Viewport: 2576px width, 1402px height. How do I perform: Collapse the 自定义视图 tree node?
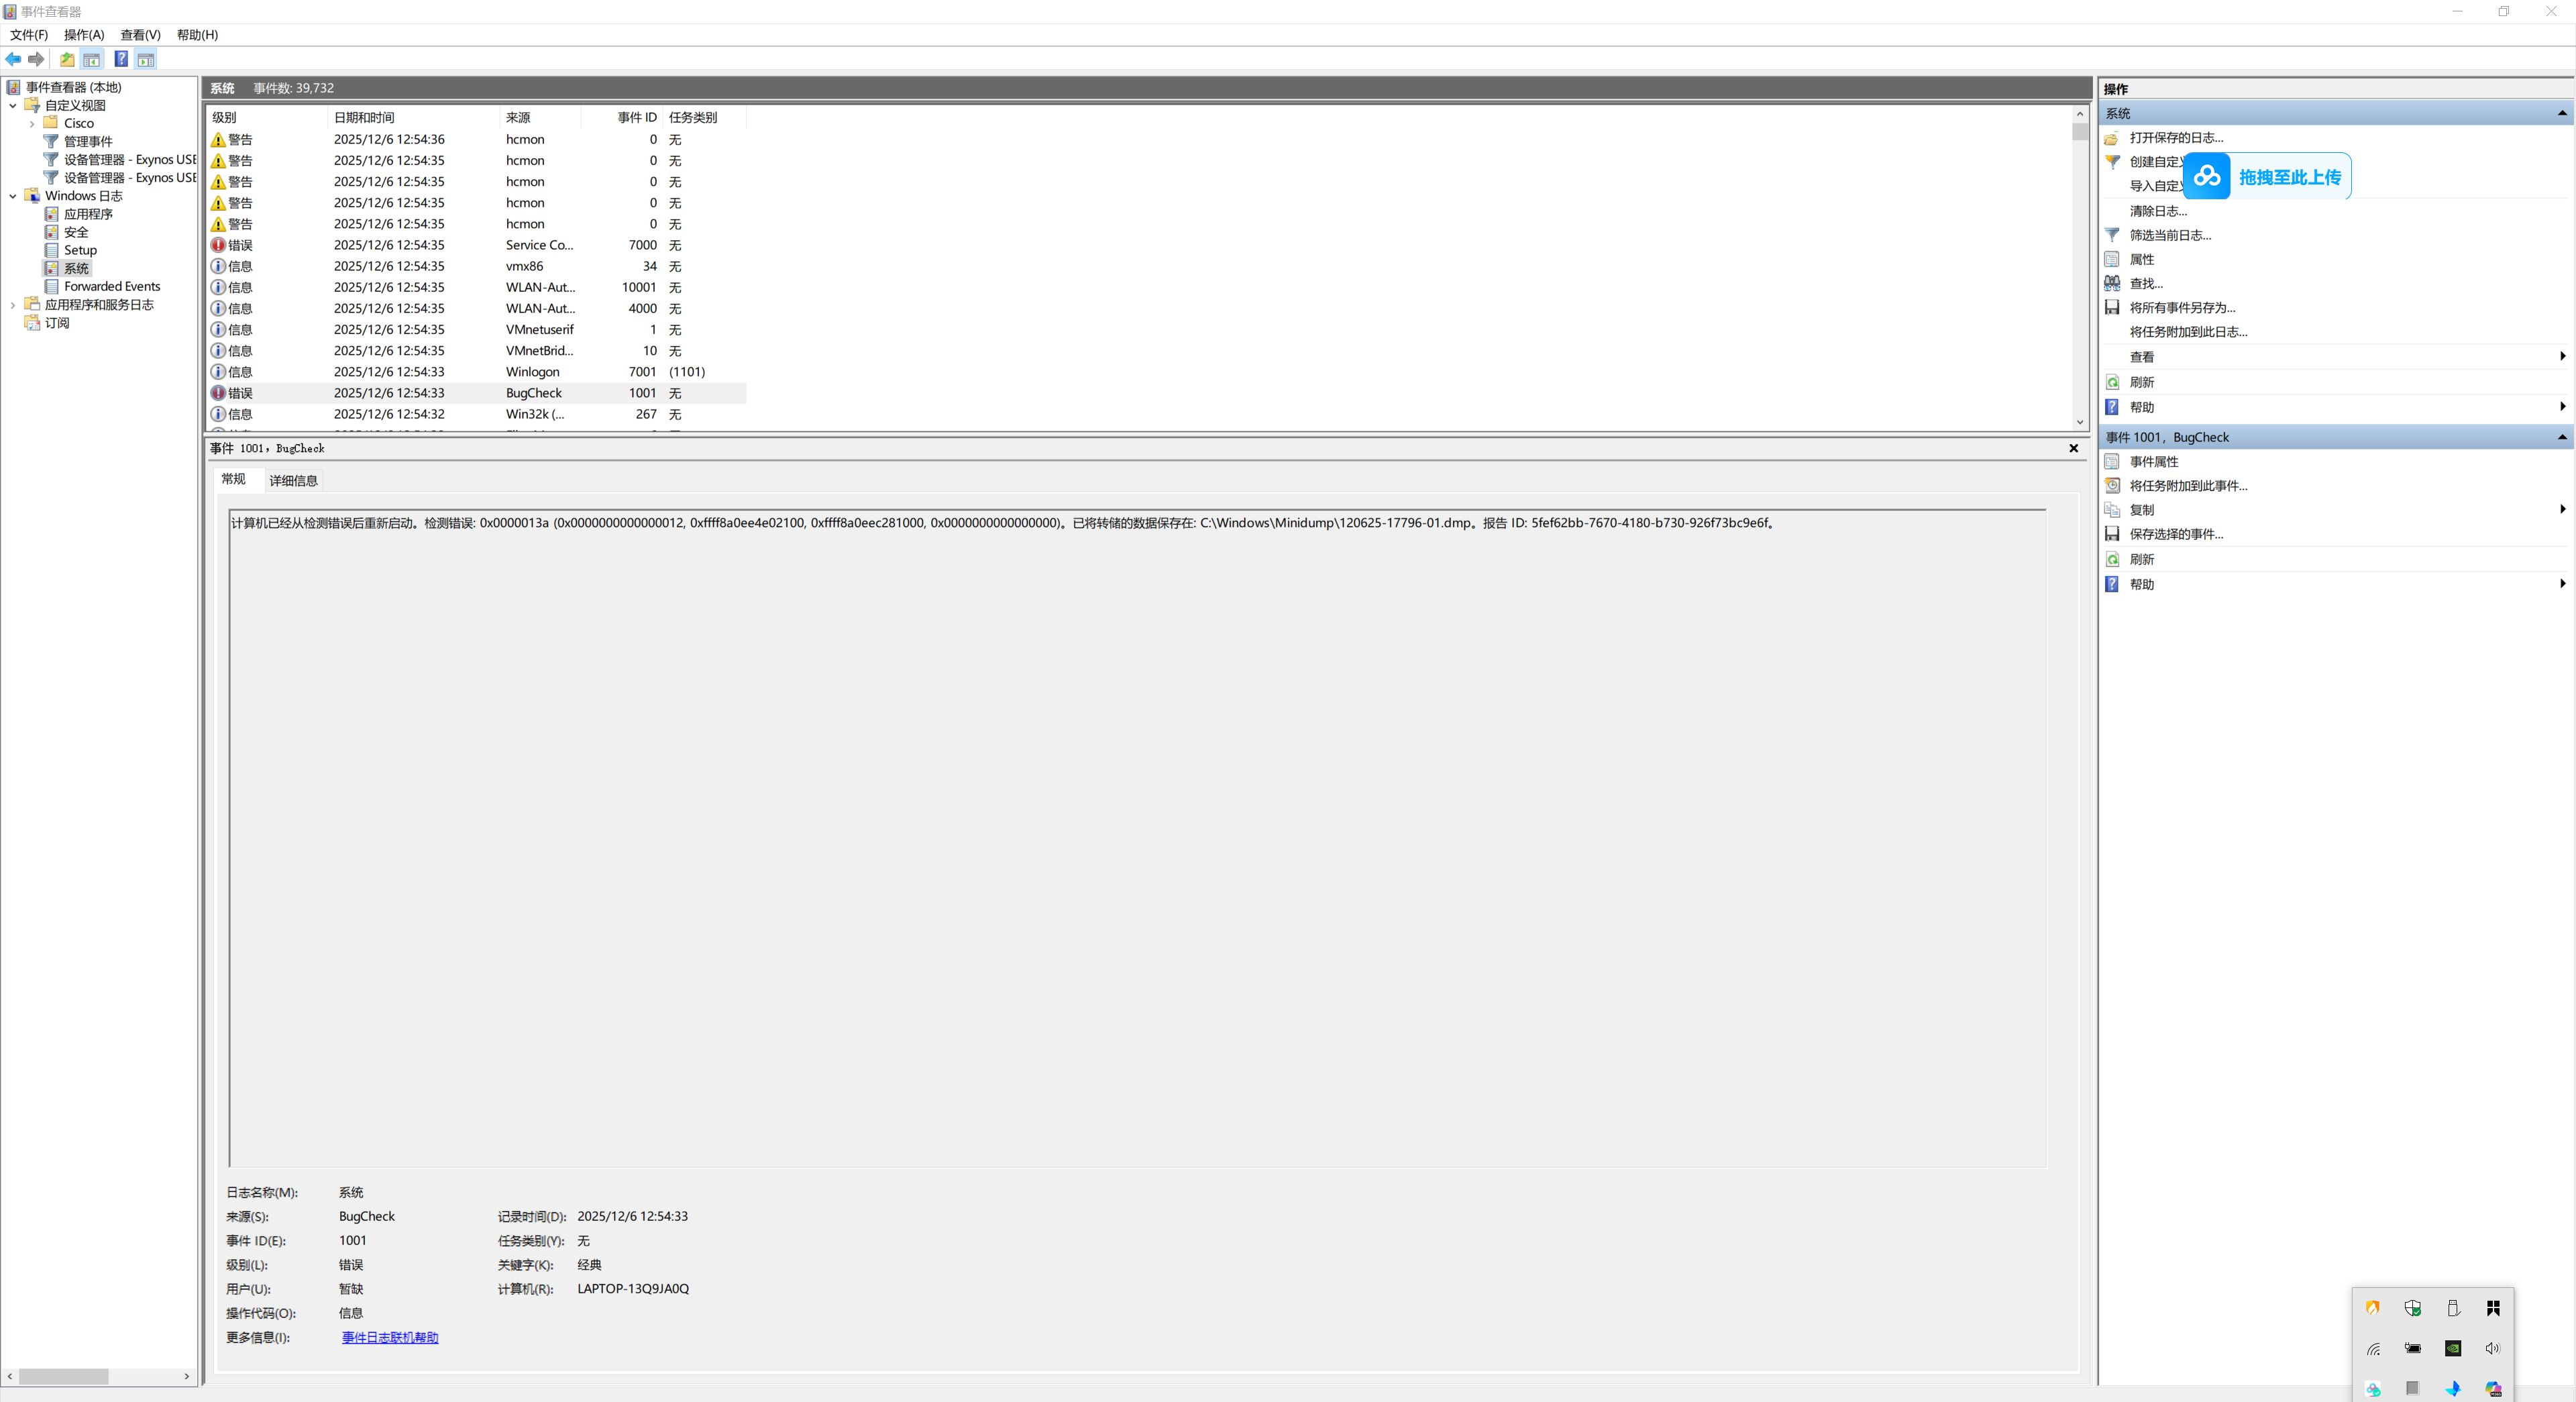[x=13, y=106]
